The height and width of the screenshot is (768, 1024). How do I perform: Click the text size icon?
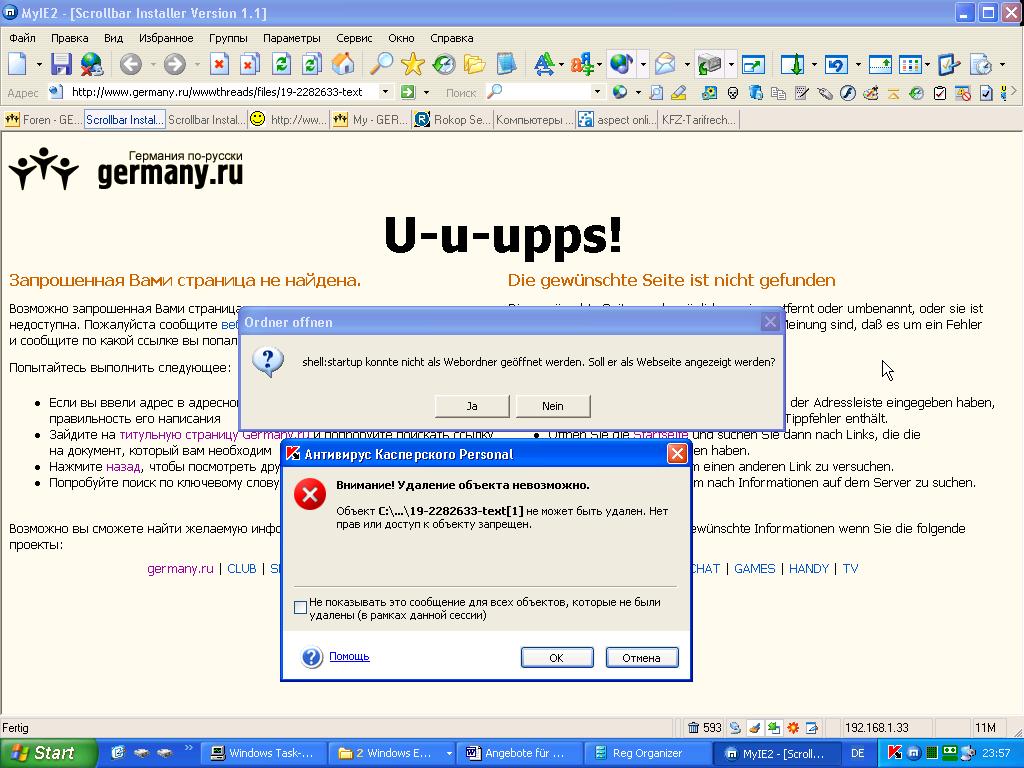tap(543, 64)
